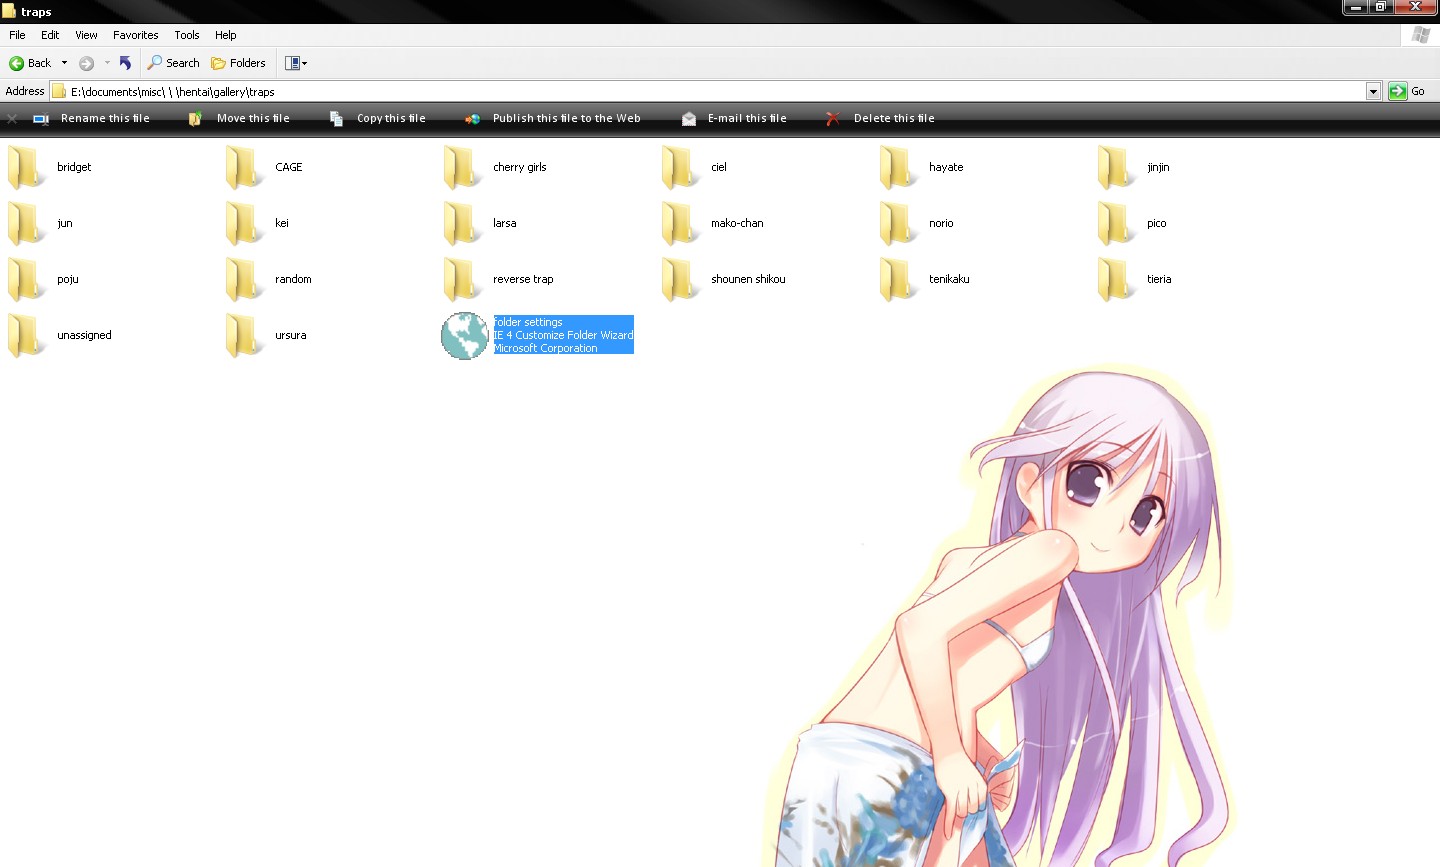Viewport: 1440px width, 867px height.
Task: Open the Views dropdown menu
Action: [x=296, y=63]
